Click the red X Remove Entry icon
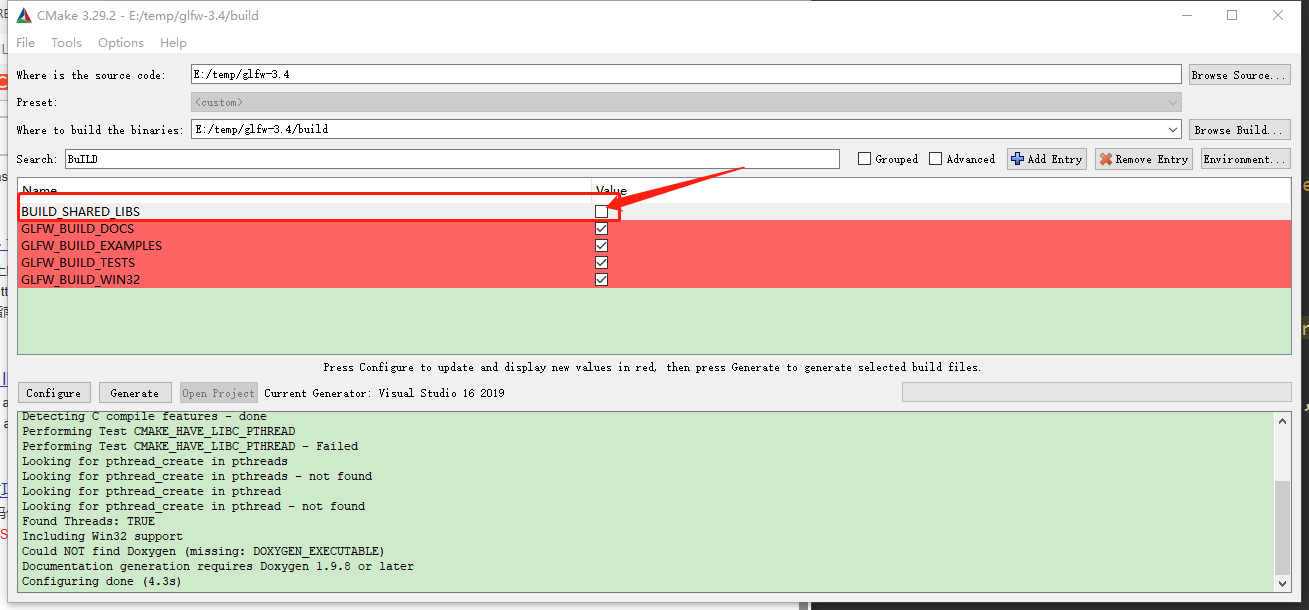 coord(1106,159)
